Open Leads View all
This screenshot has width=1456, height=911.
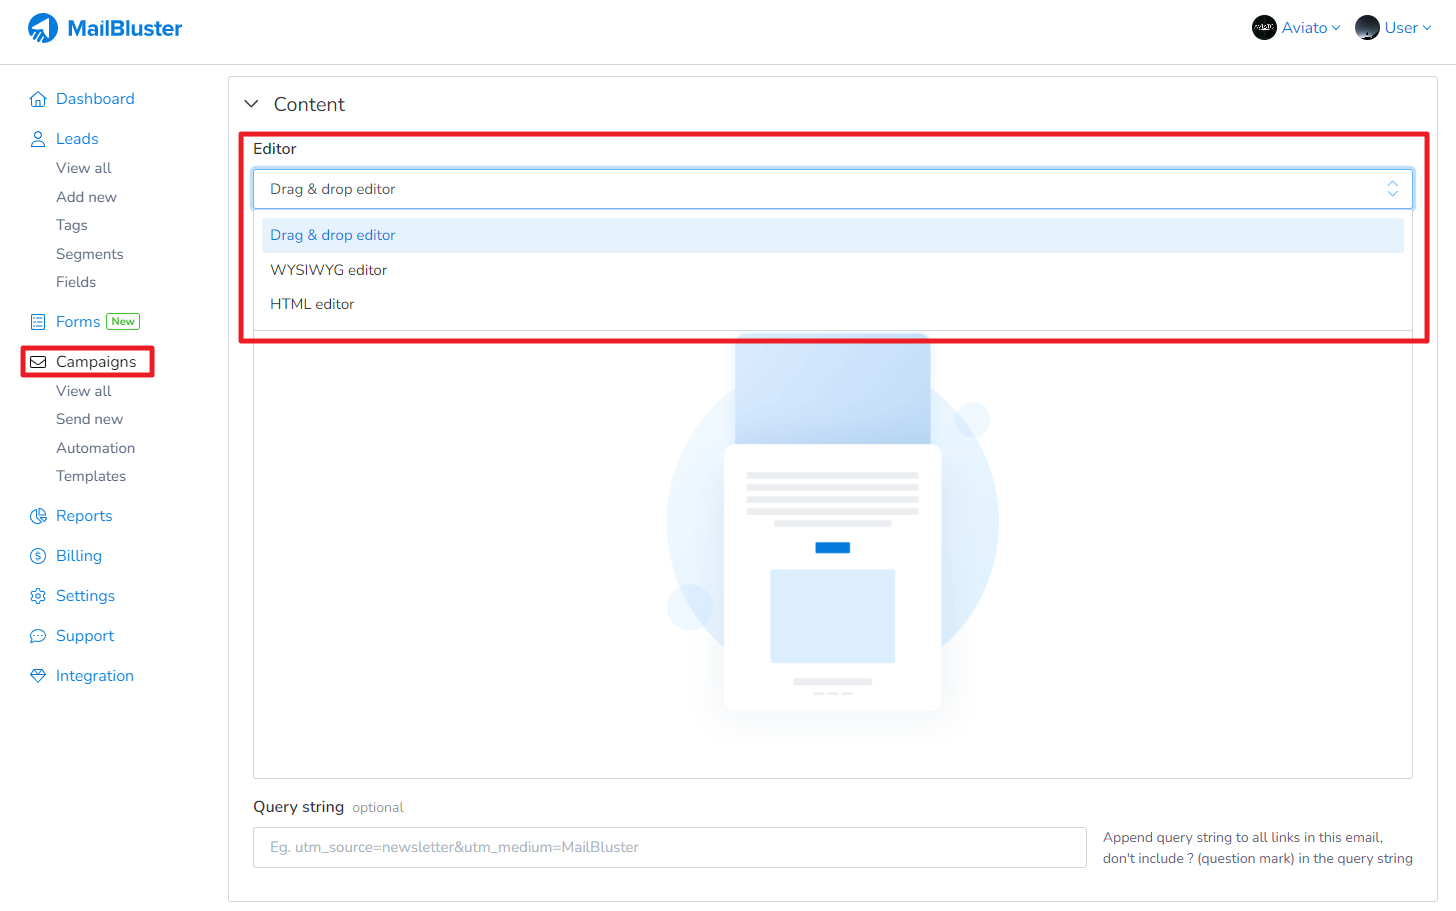point(84,168)
